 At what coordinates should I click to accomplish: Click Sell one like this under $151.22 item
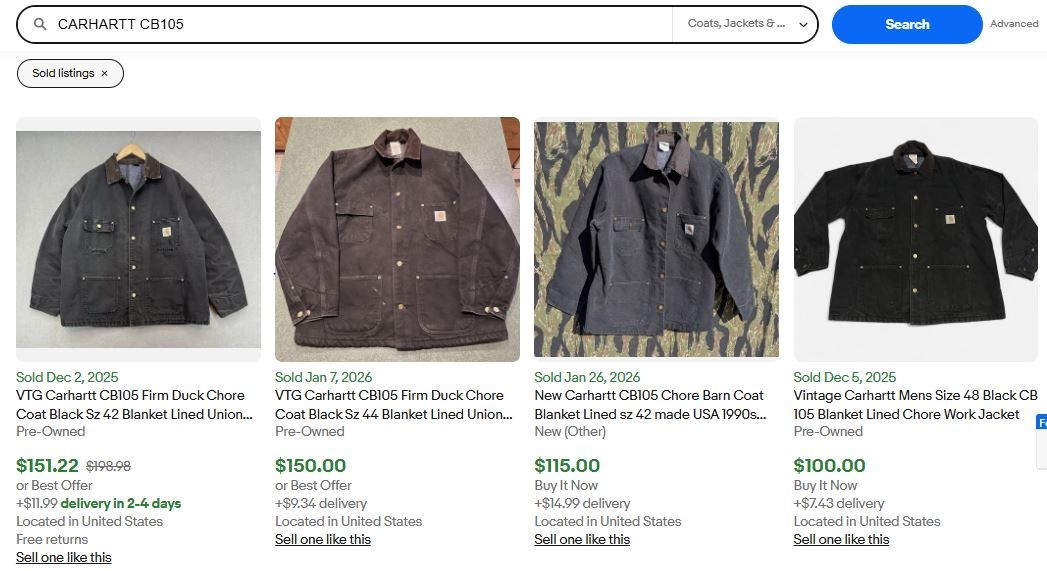[x=64, y=557]
